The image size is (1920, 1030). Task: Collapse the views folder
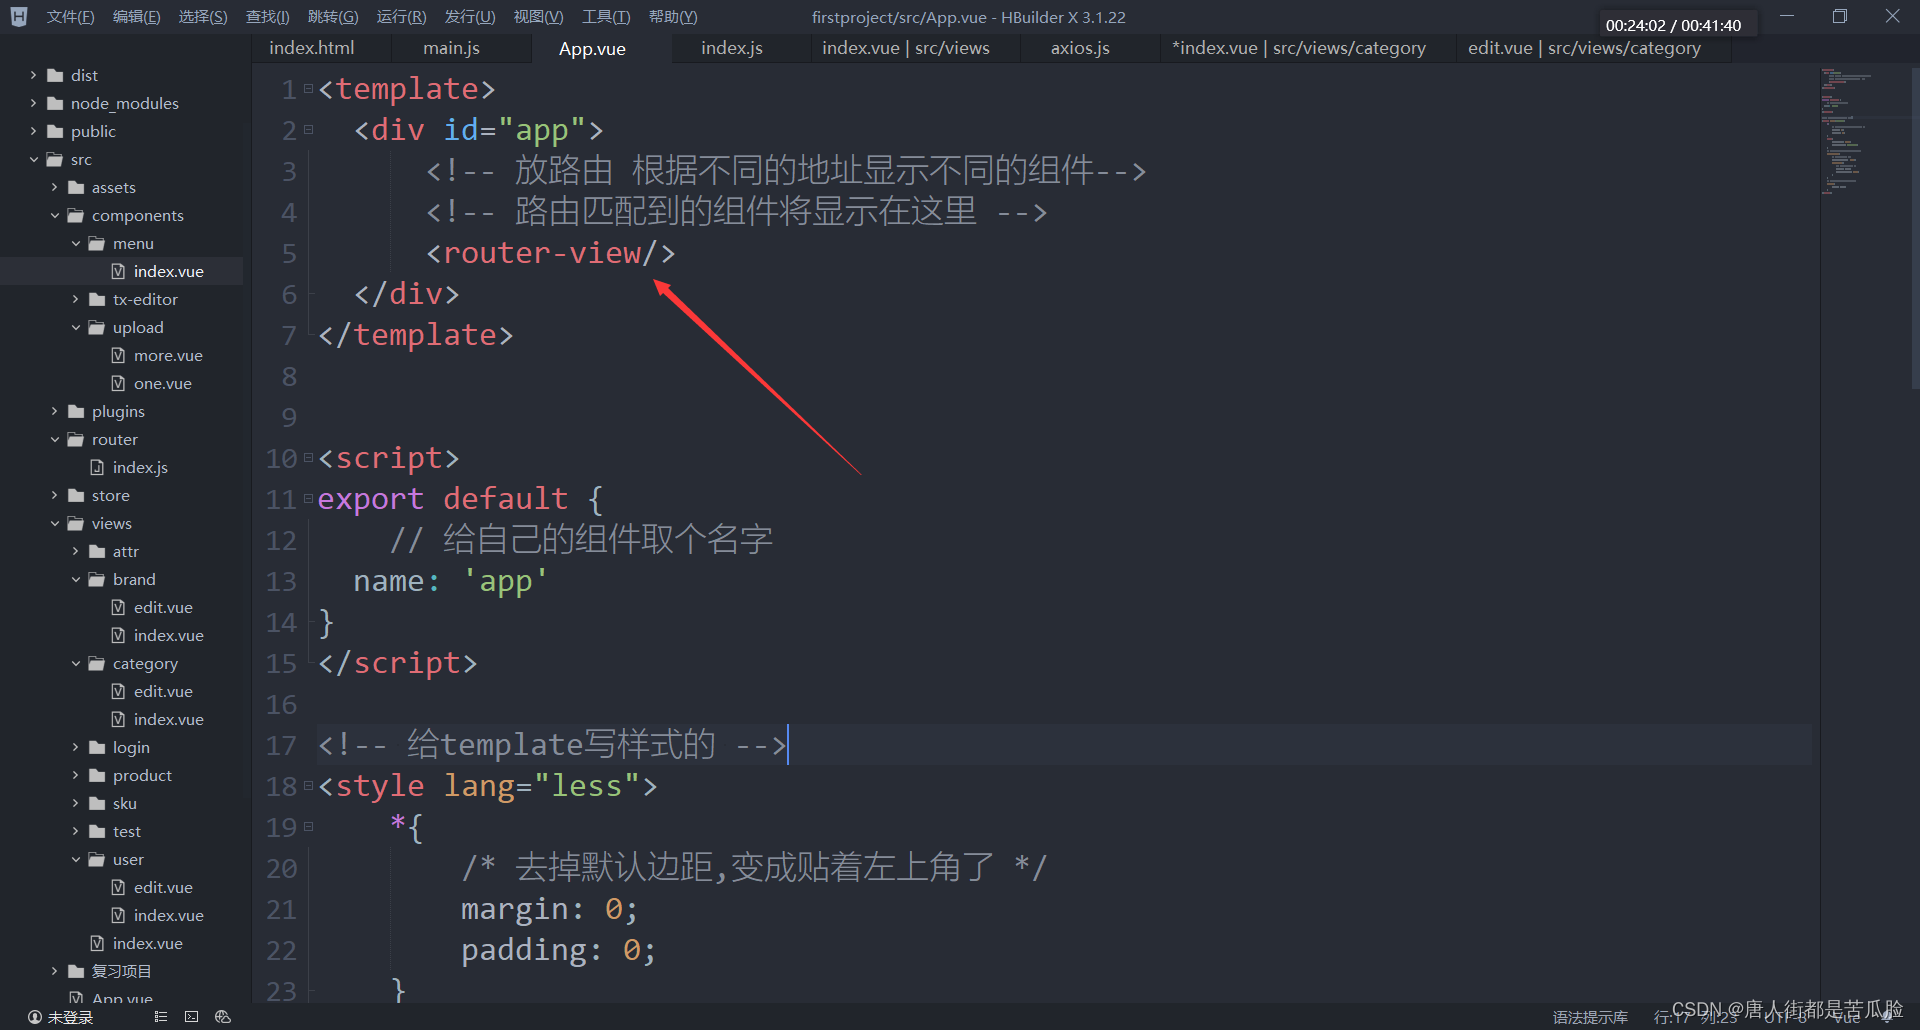[x=54, y=523]
